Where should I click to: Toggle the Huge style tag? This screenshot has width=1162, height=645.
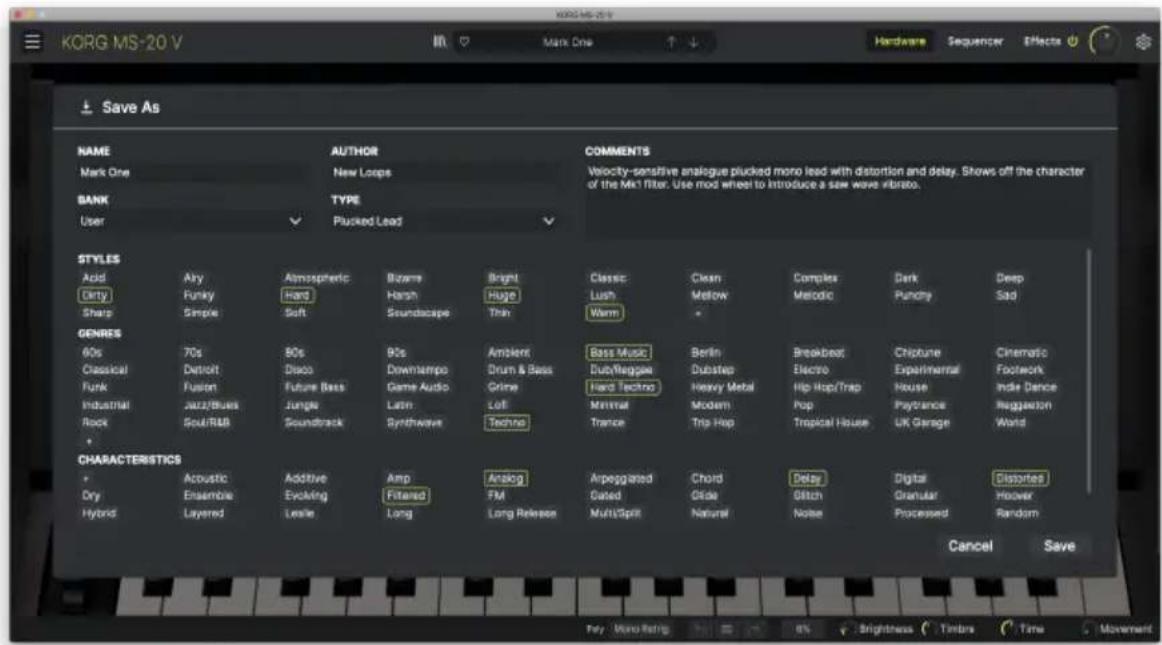[502, 295]
